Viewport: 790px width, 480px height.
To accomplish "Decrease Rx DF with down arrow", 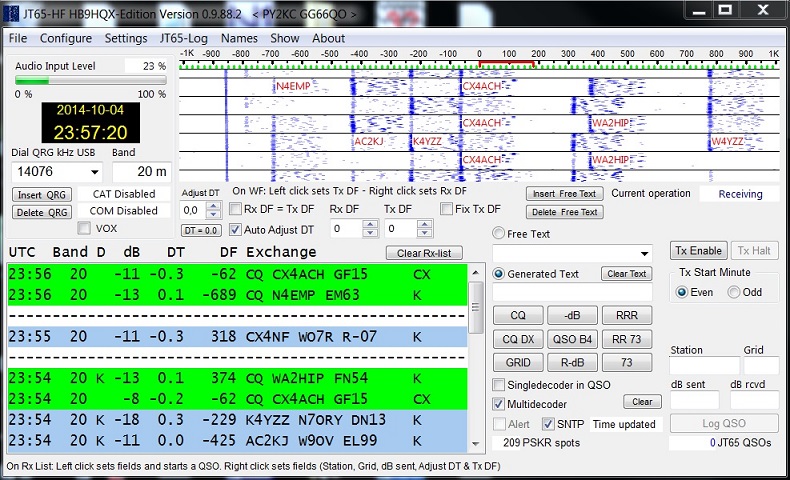I will [370, 233].
